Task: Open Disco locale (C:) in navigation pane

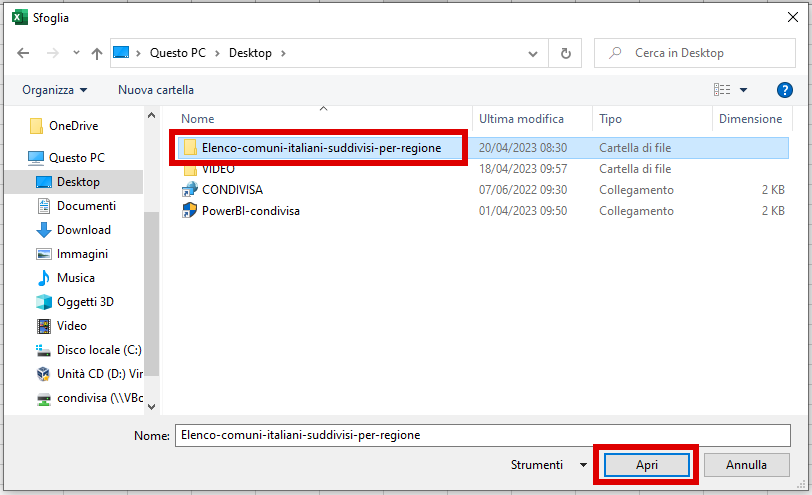Action: click(x=99, y=350)
